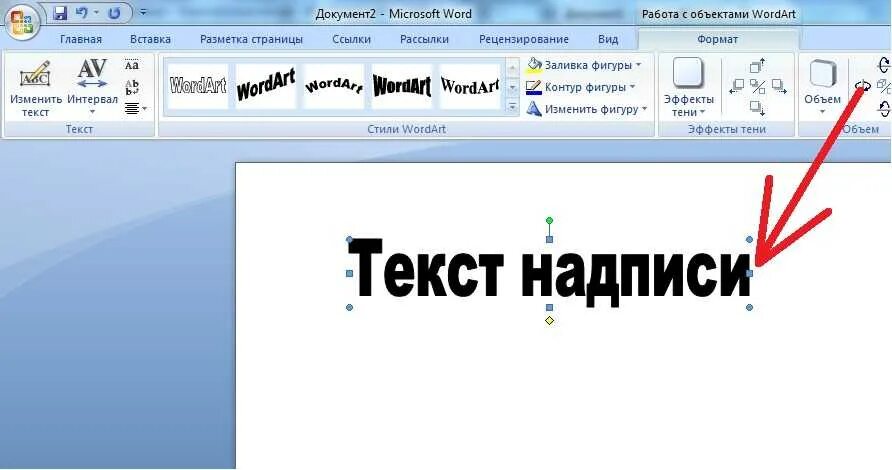Click the bottom-left corner sizing handle
The width and height of the screenshot is (892, 470).
click(349, 308)
